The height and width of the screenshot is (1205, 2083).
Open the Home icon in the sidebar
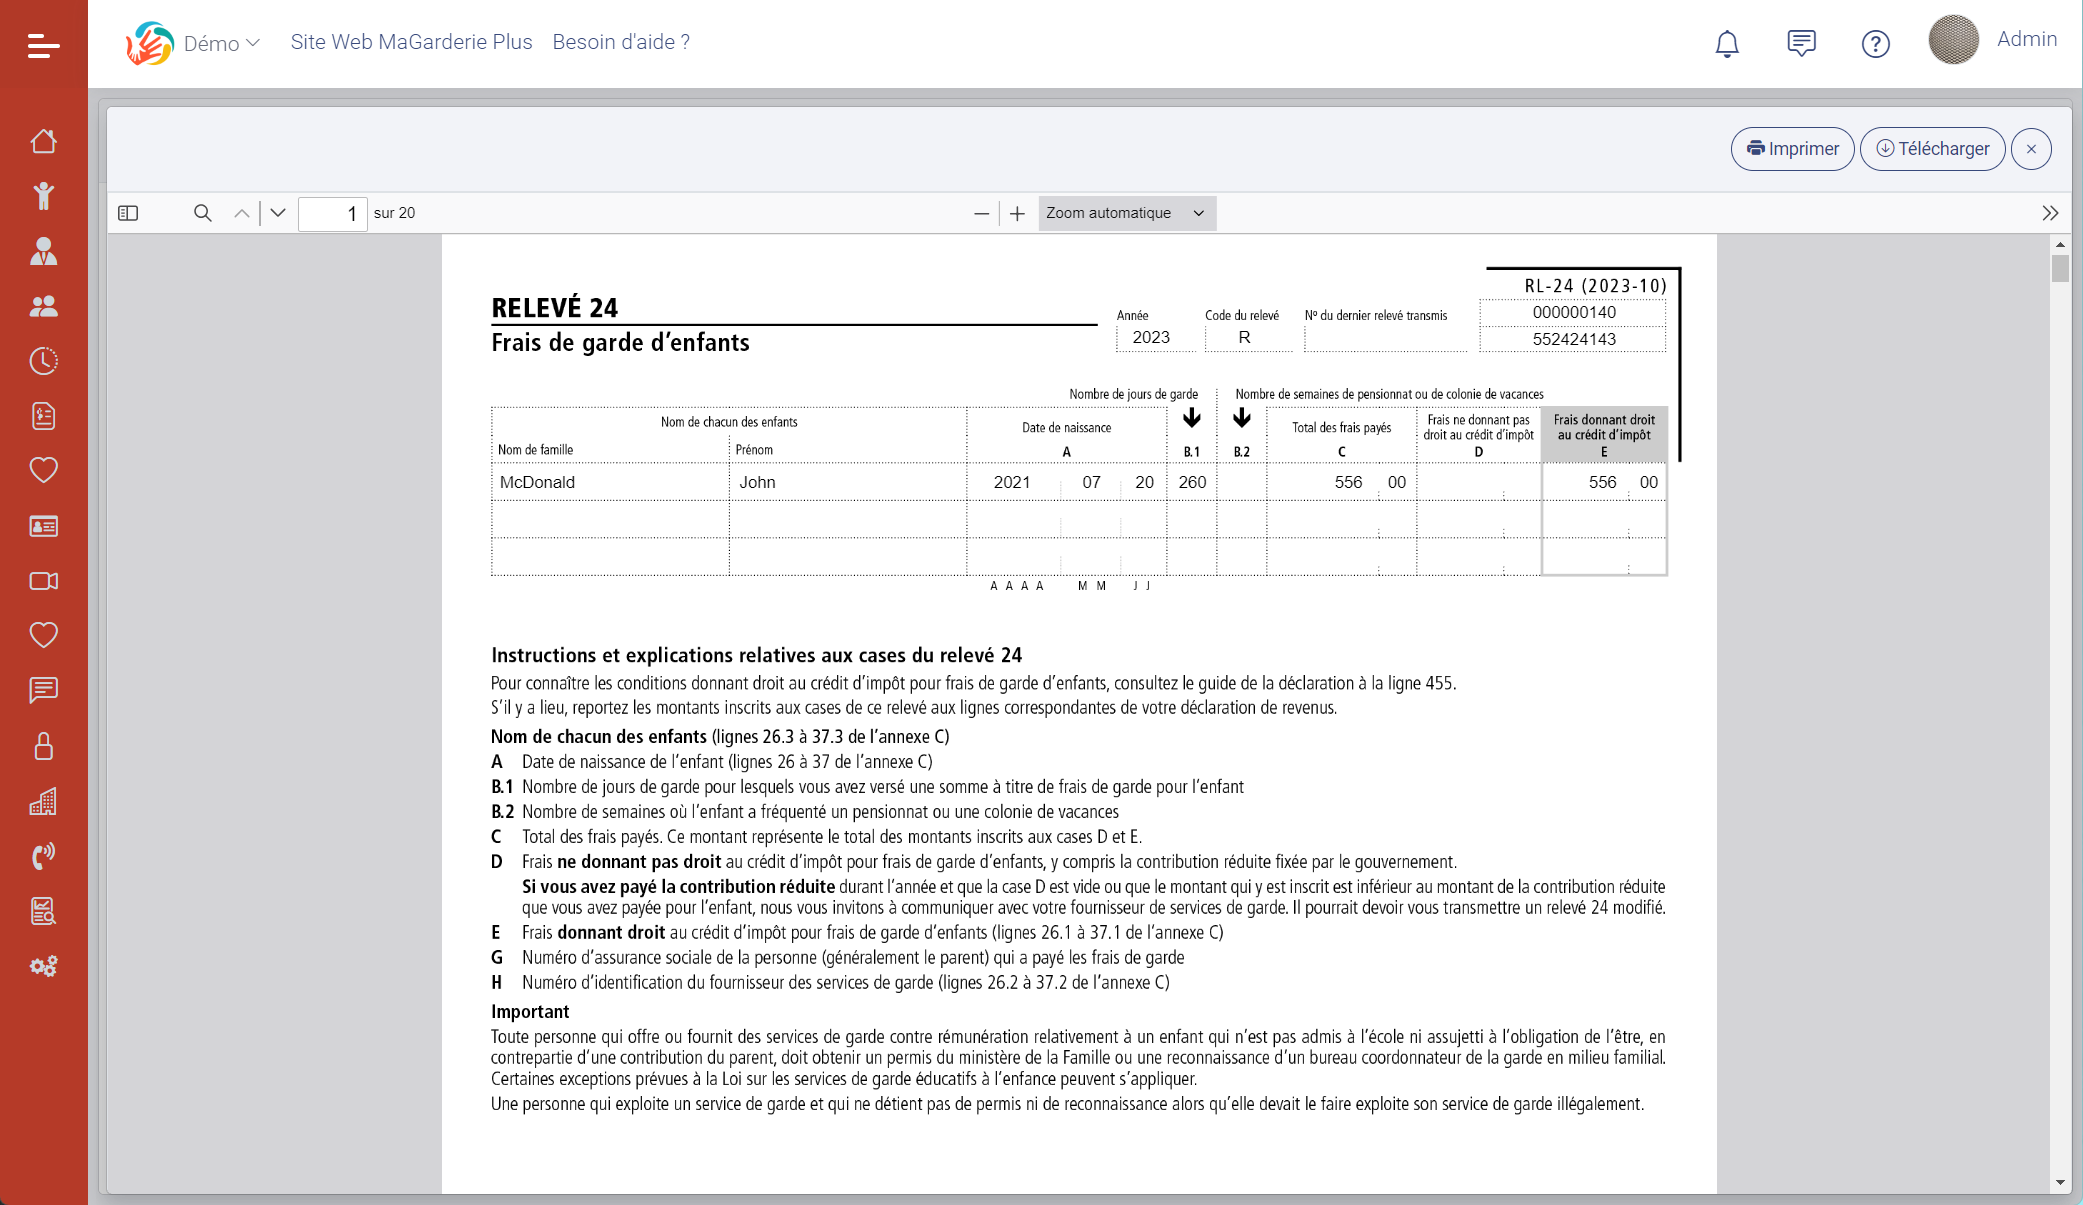pos(44,141)
